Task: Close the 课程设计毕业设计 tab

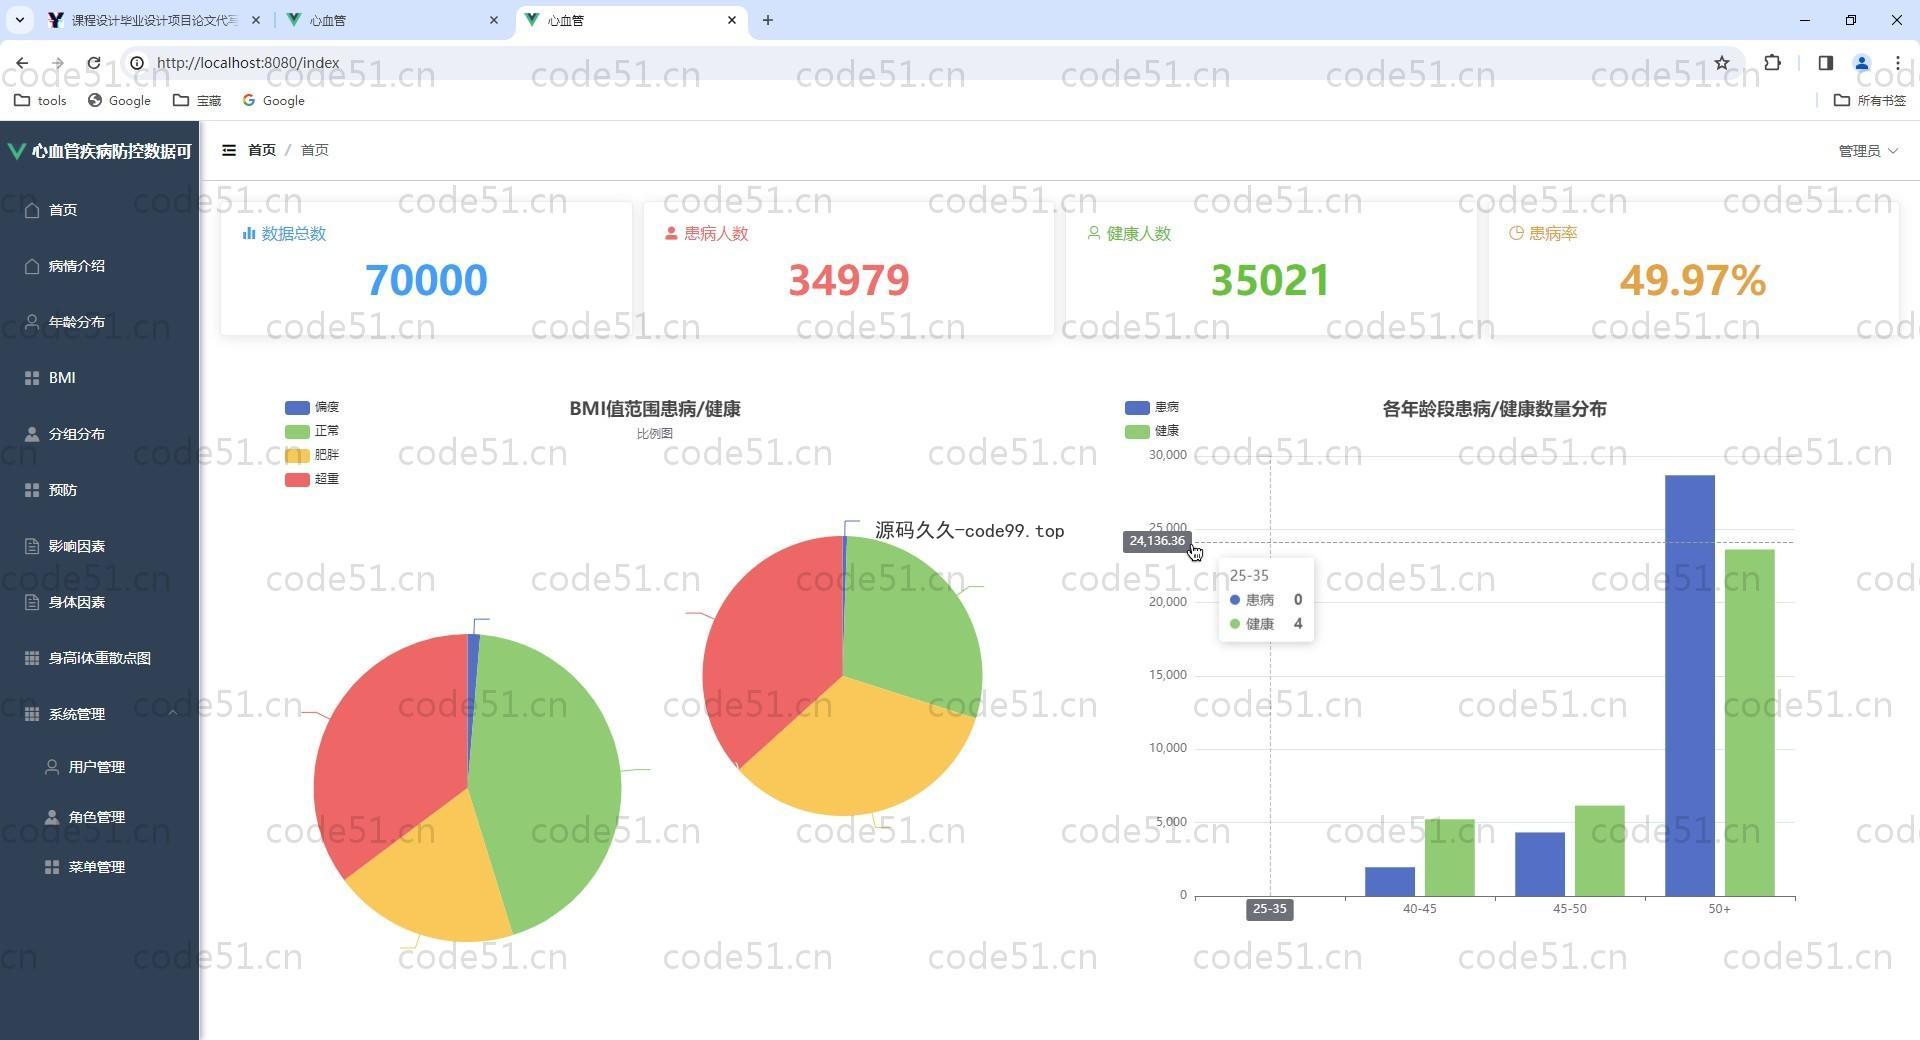Action: tap(256, 20)
